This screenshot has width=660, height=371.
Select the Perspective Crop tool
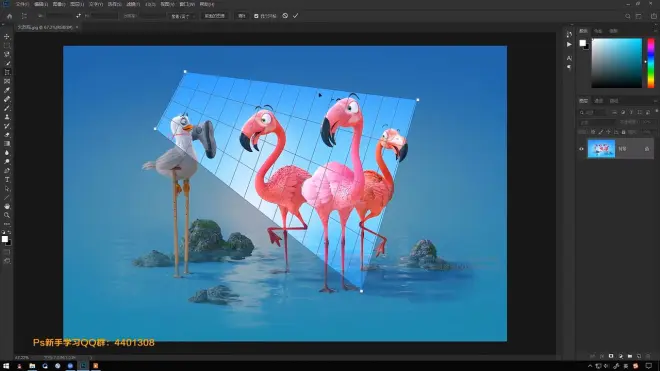click(7, 72)
